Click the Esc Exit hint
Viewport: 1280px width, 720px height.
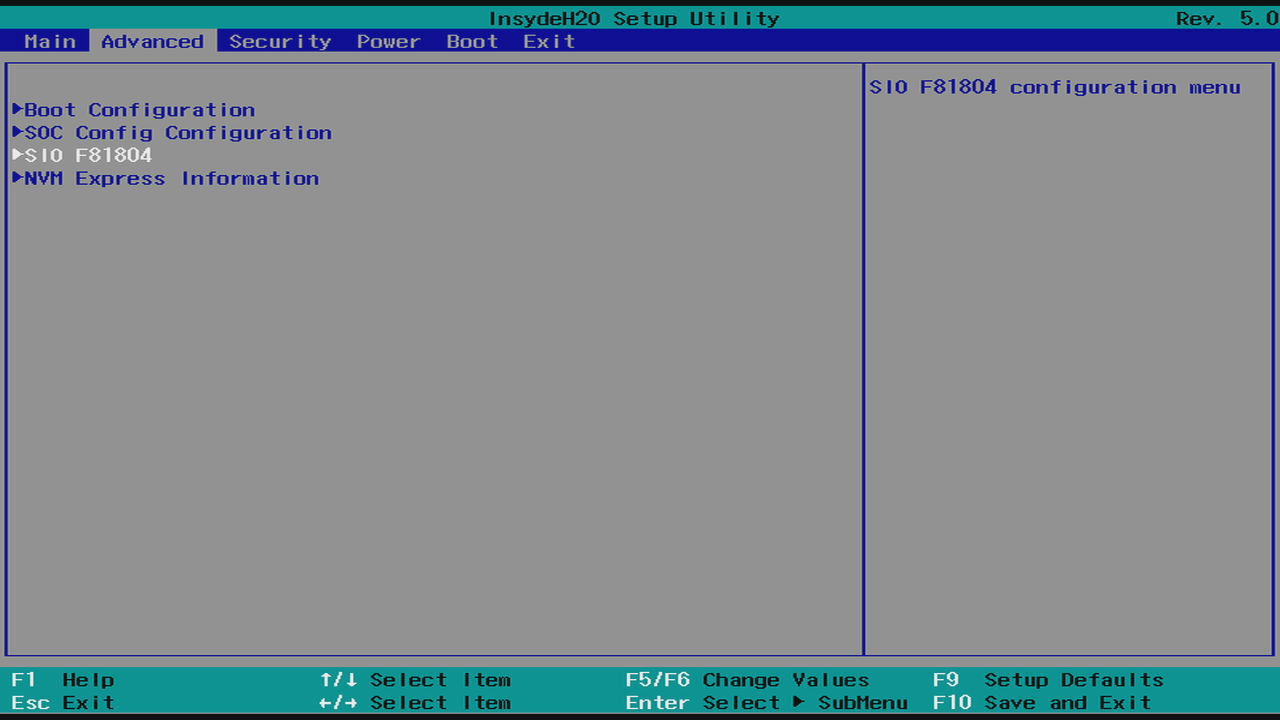point(63,703)
